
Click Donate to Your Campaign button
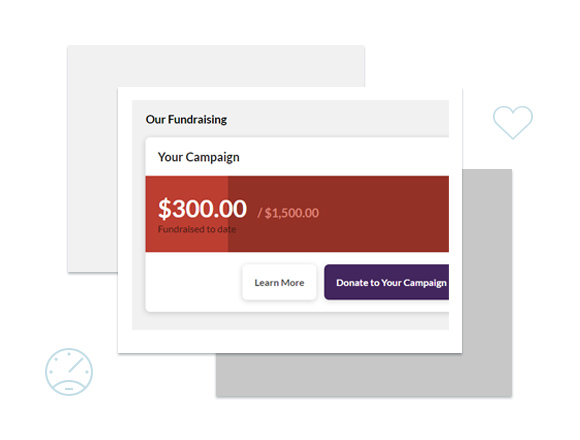[x=387, y=282]
